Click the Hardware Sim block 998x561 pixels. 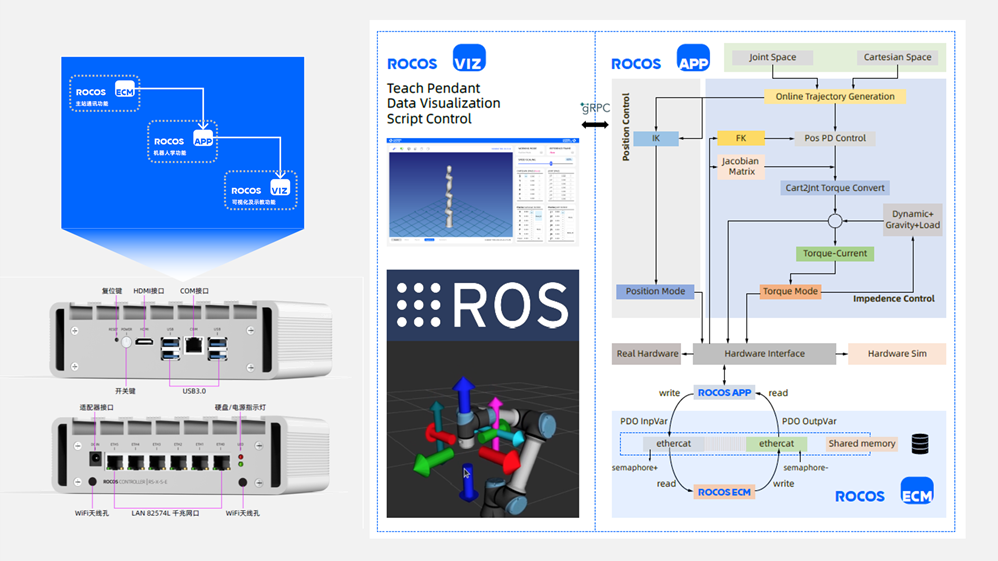coord(897,353)
